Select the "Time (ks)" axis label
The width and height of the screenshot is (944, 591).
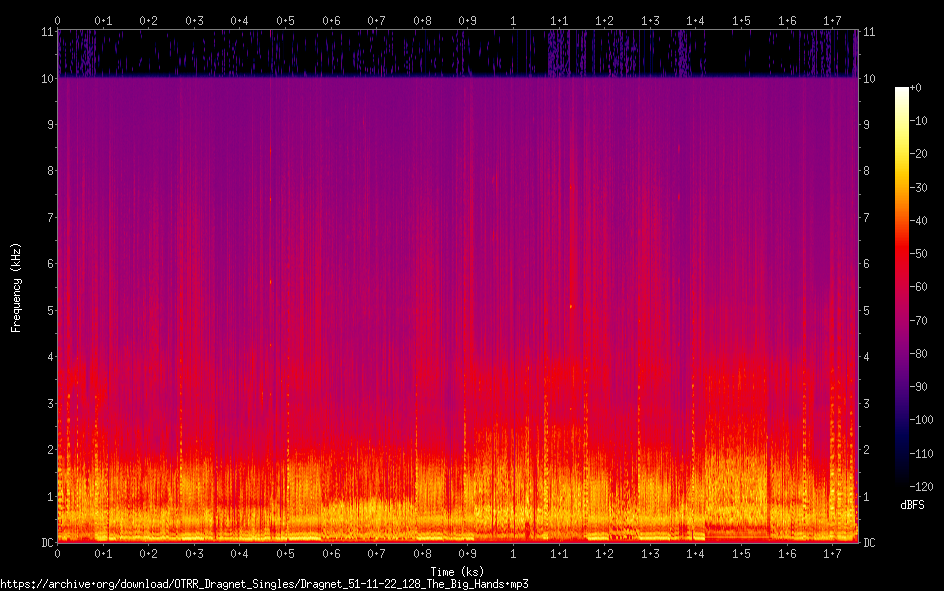[x=457, y=572]
